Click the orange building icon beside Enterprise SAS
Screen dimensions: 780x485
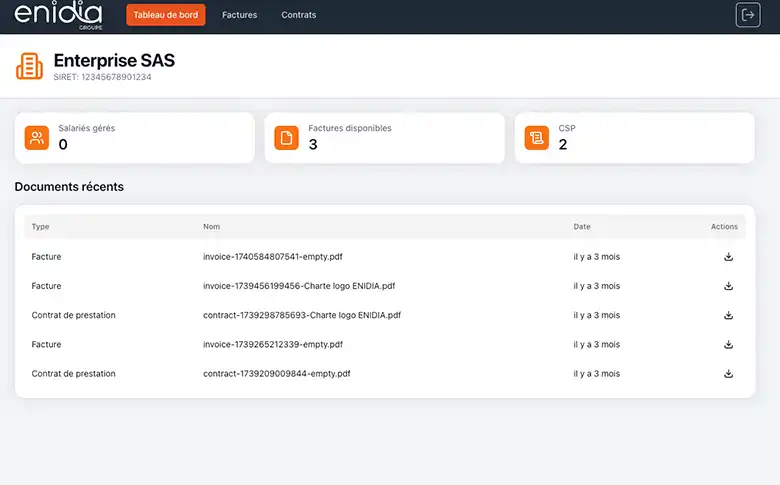point(29,67)
